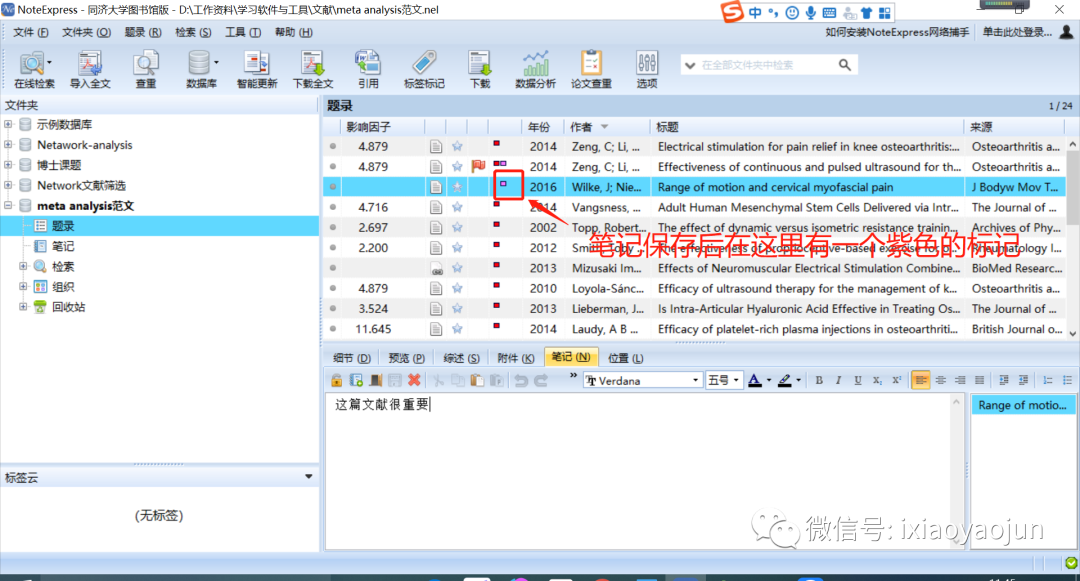1080x581 pixels.
Task: Toggle read status dot on the Topp 2002 row
Action: point(333,227)
